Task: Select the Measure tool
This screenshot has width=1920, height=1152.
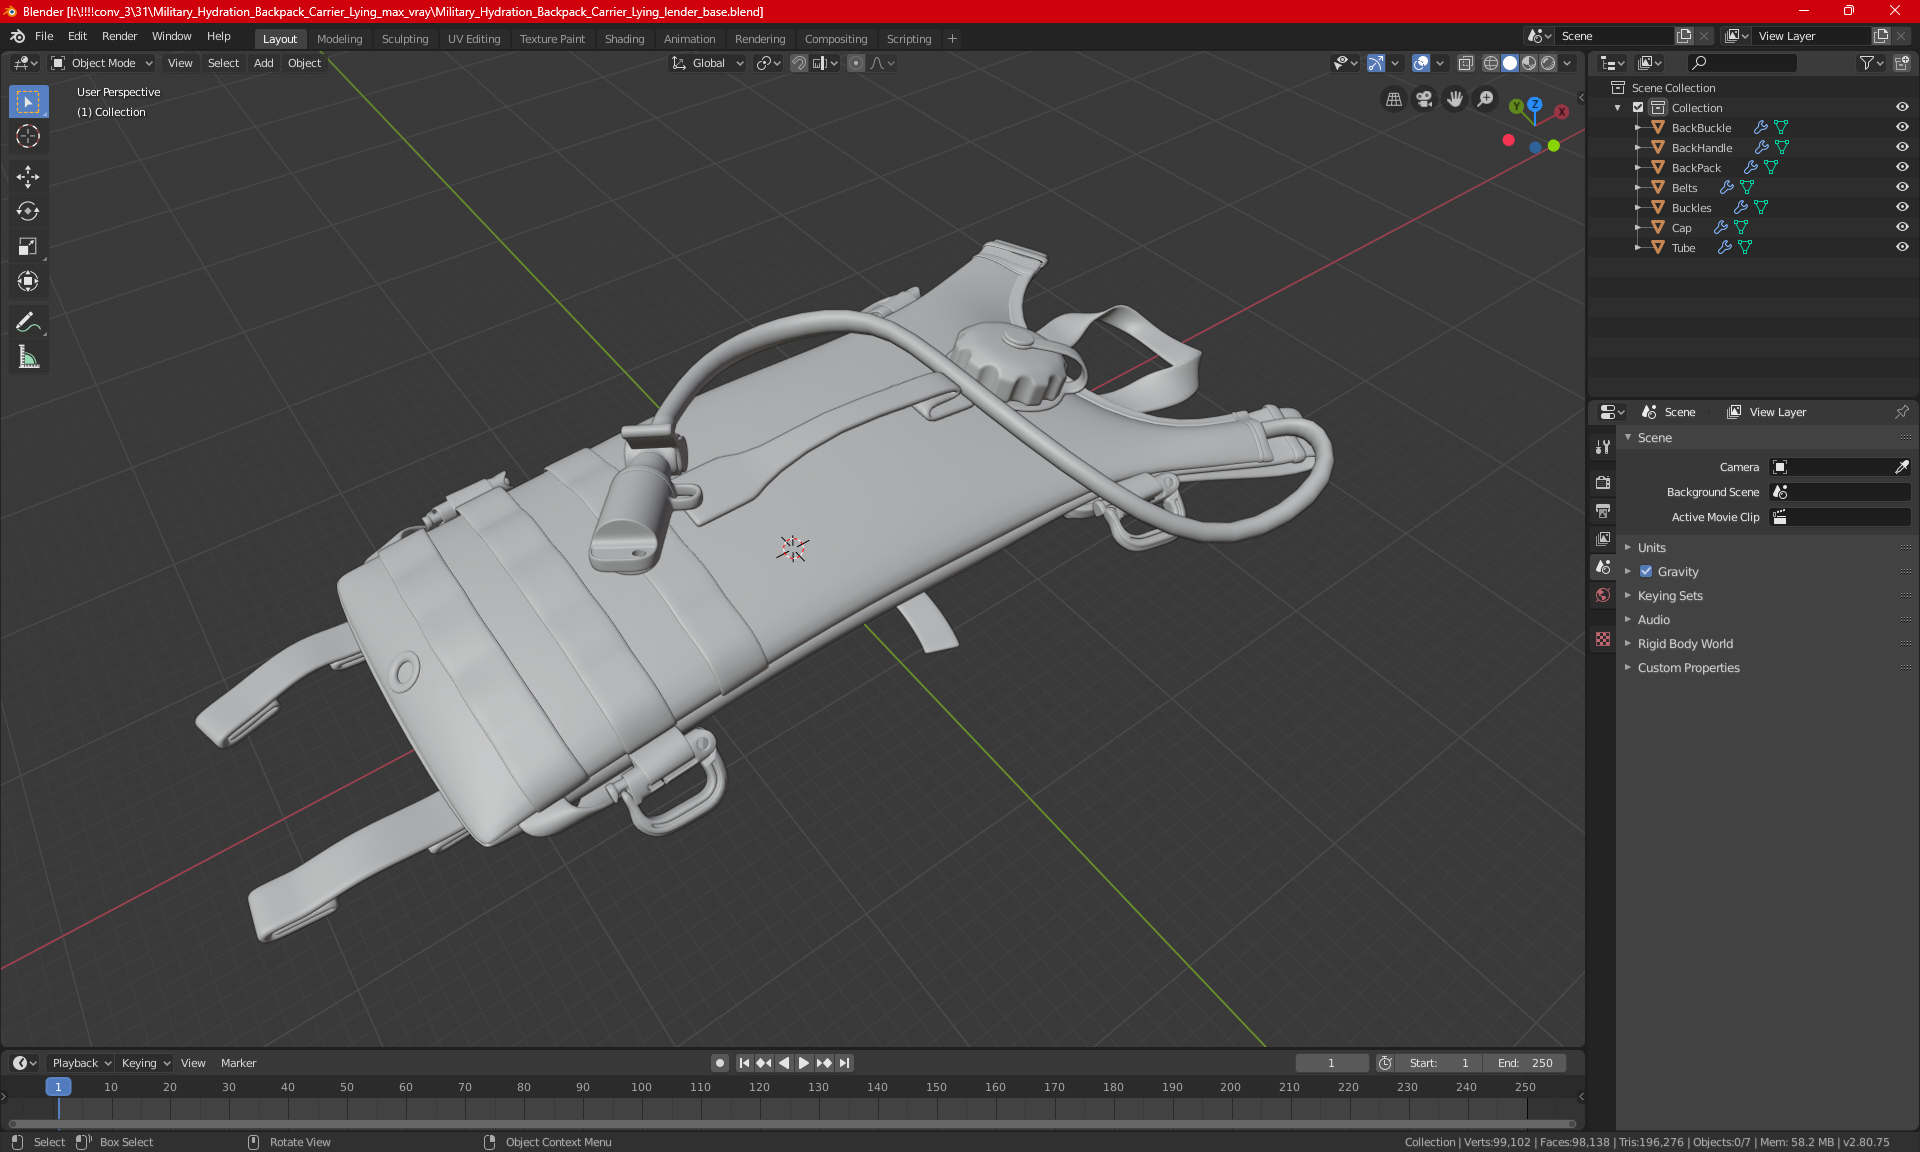Action: click(28, 357)
